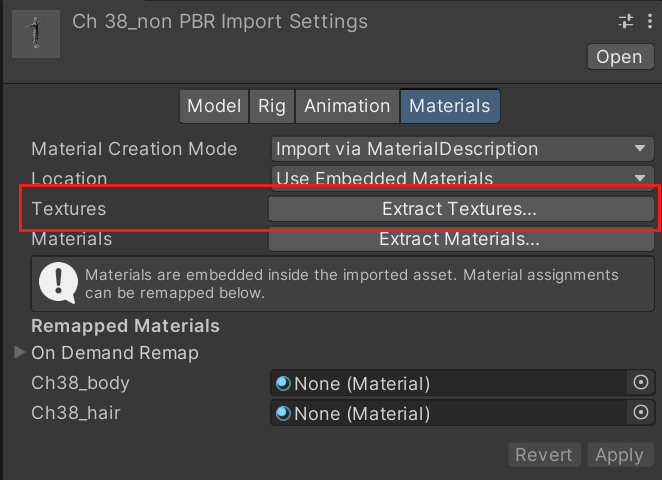Click the Revert button
Screen dimensions: 662x480
544,455
